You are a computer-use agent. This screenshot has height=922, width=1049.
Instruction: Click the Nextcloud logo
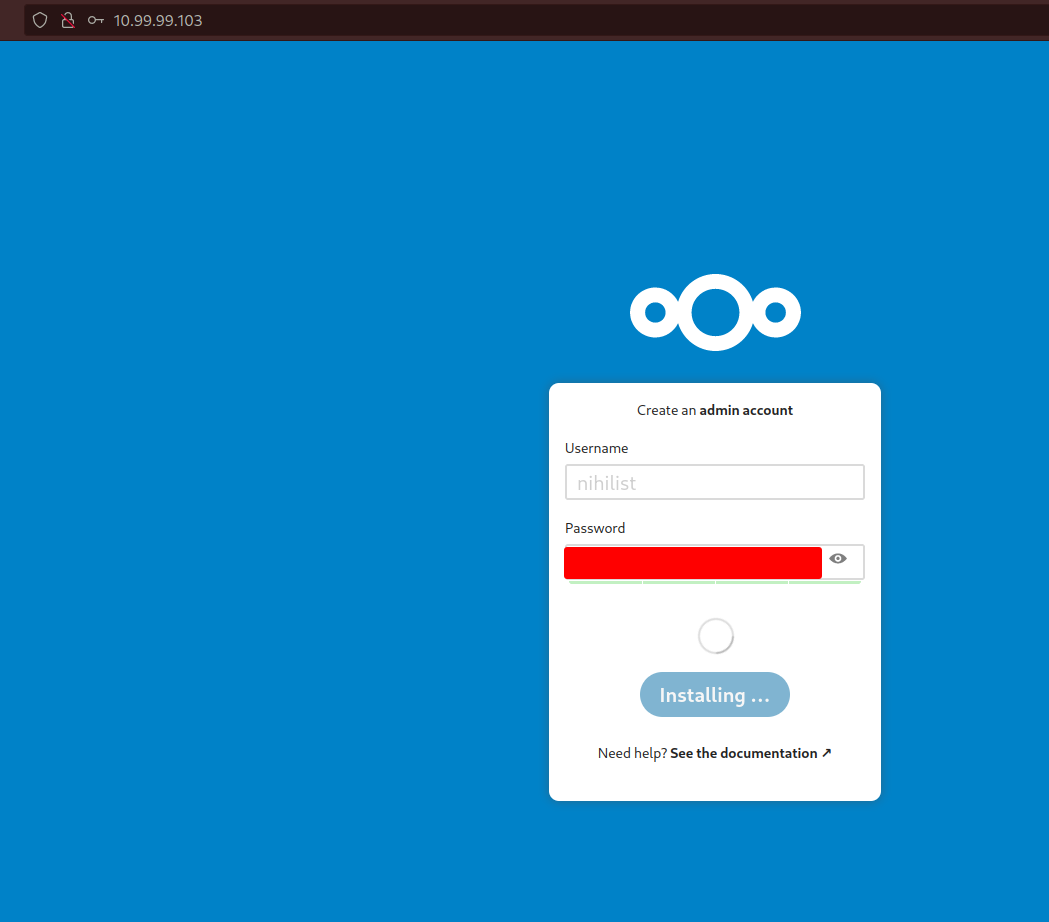715,312
